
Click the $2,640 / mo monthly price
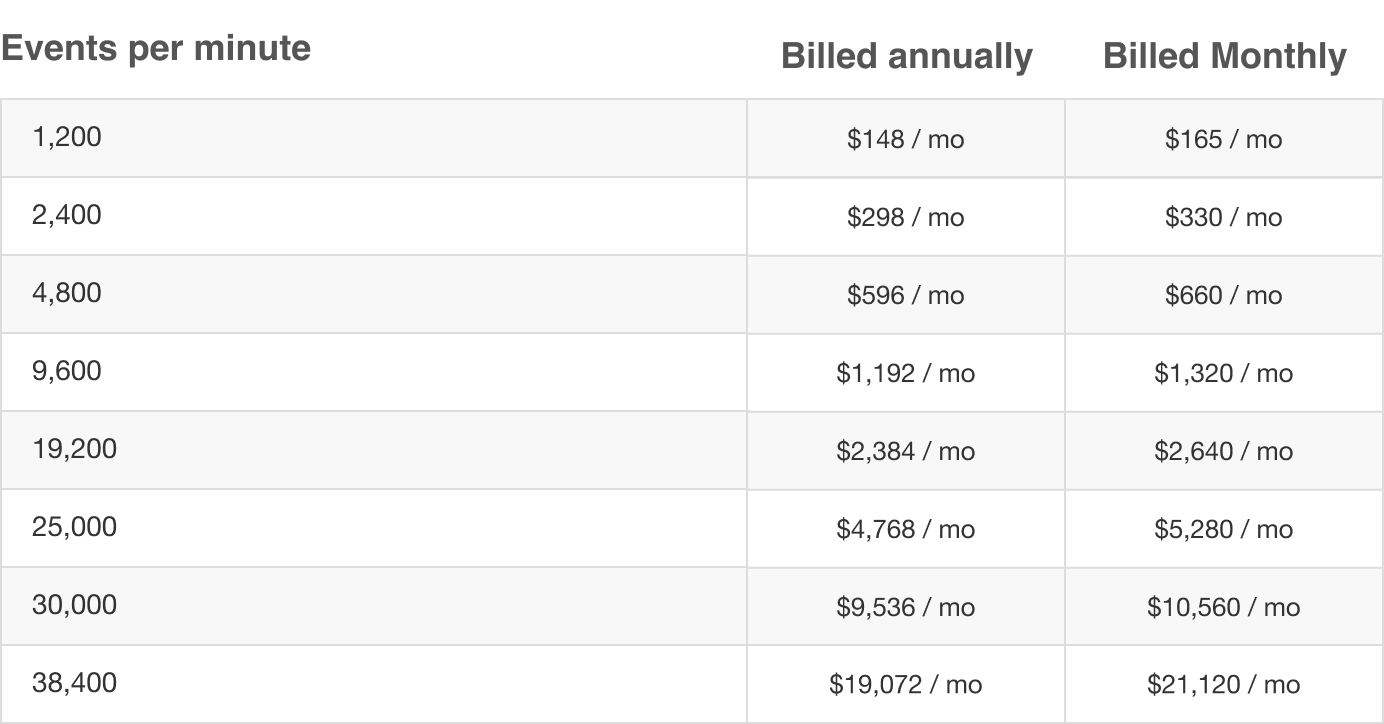click(x=1224, y=451)
